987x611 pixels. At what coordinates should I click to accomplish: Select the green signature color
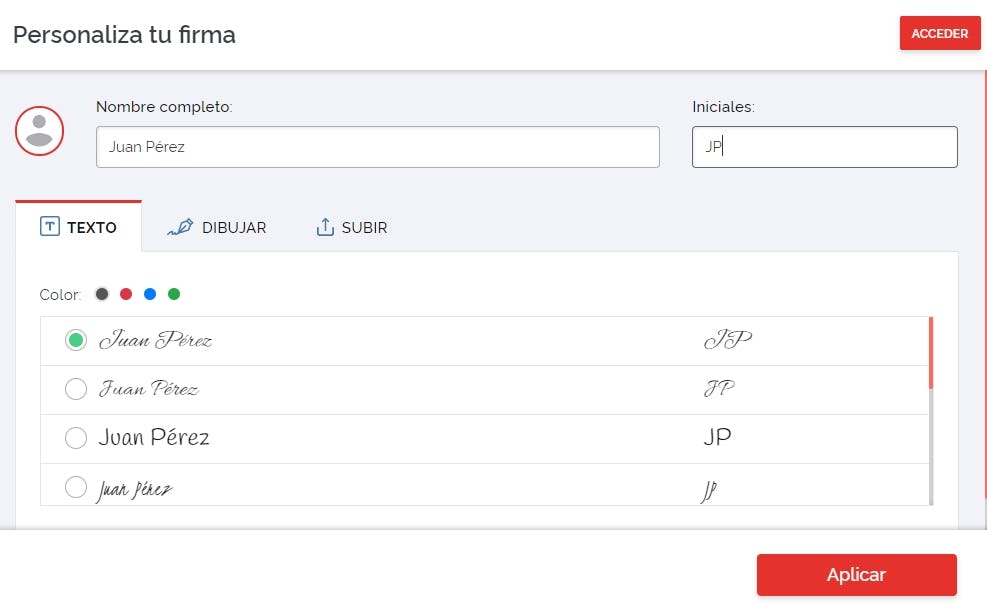click(x=174, y=294)
